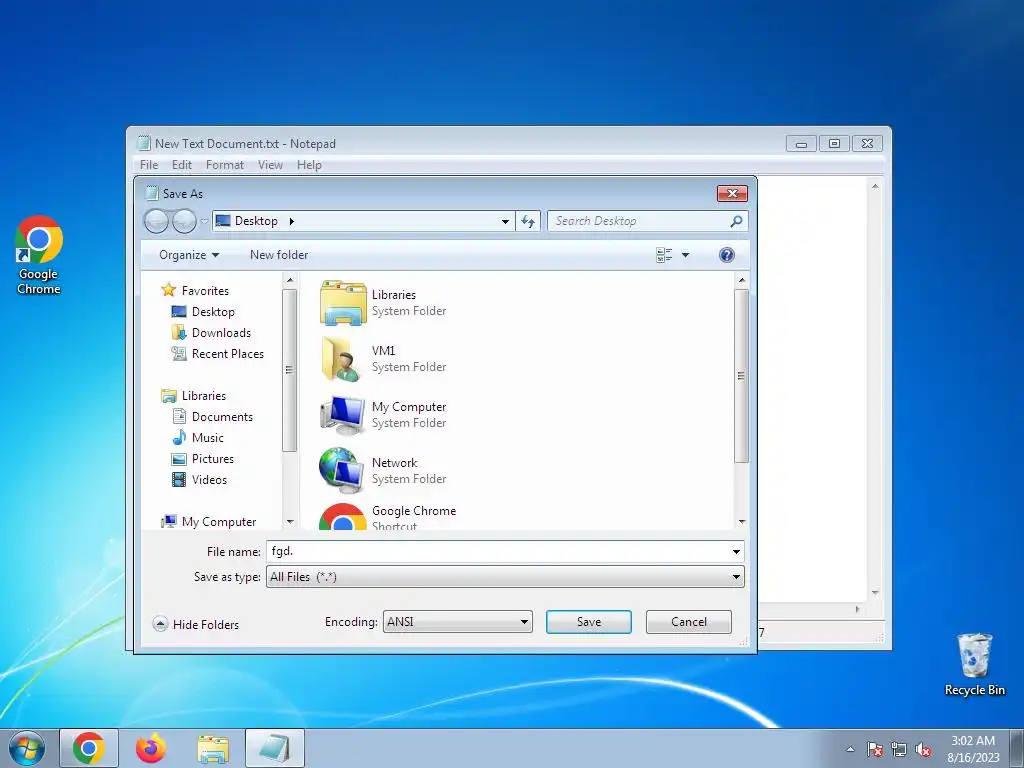Open the address bar history dropdown
This screenshot has width=1024, height=768.
(x=505, y=221)
